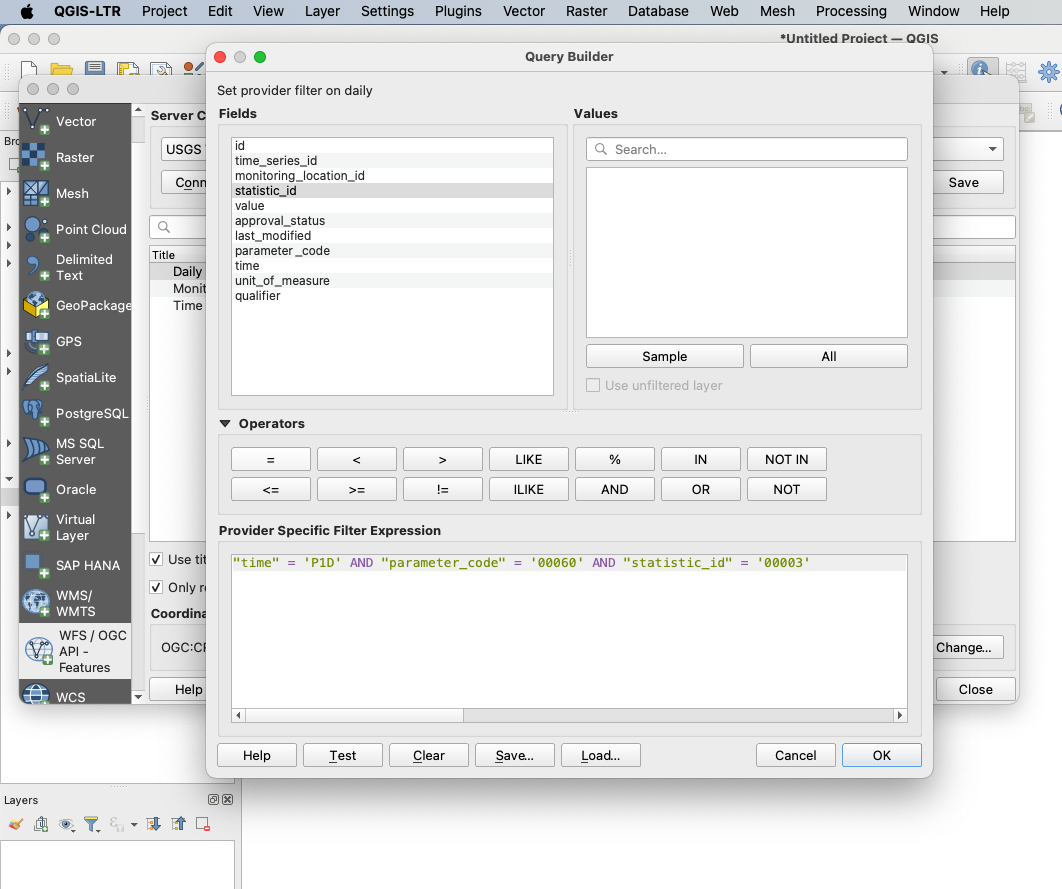Insert the NOT IN operator

pos(786,459)
